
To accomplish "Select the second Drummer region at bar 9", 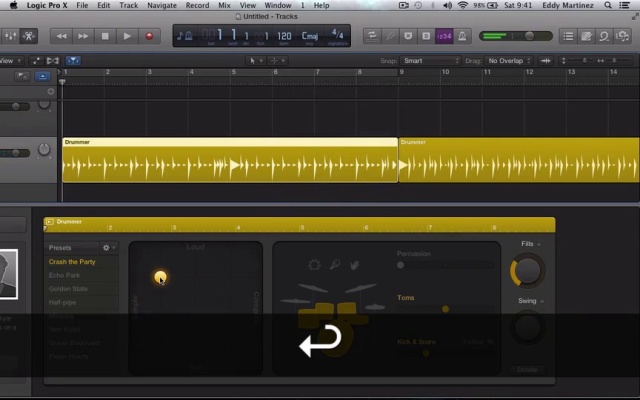I will click(519, 160).
